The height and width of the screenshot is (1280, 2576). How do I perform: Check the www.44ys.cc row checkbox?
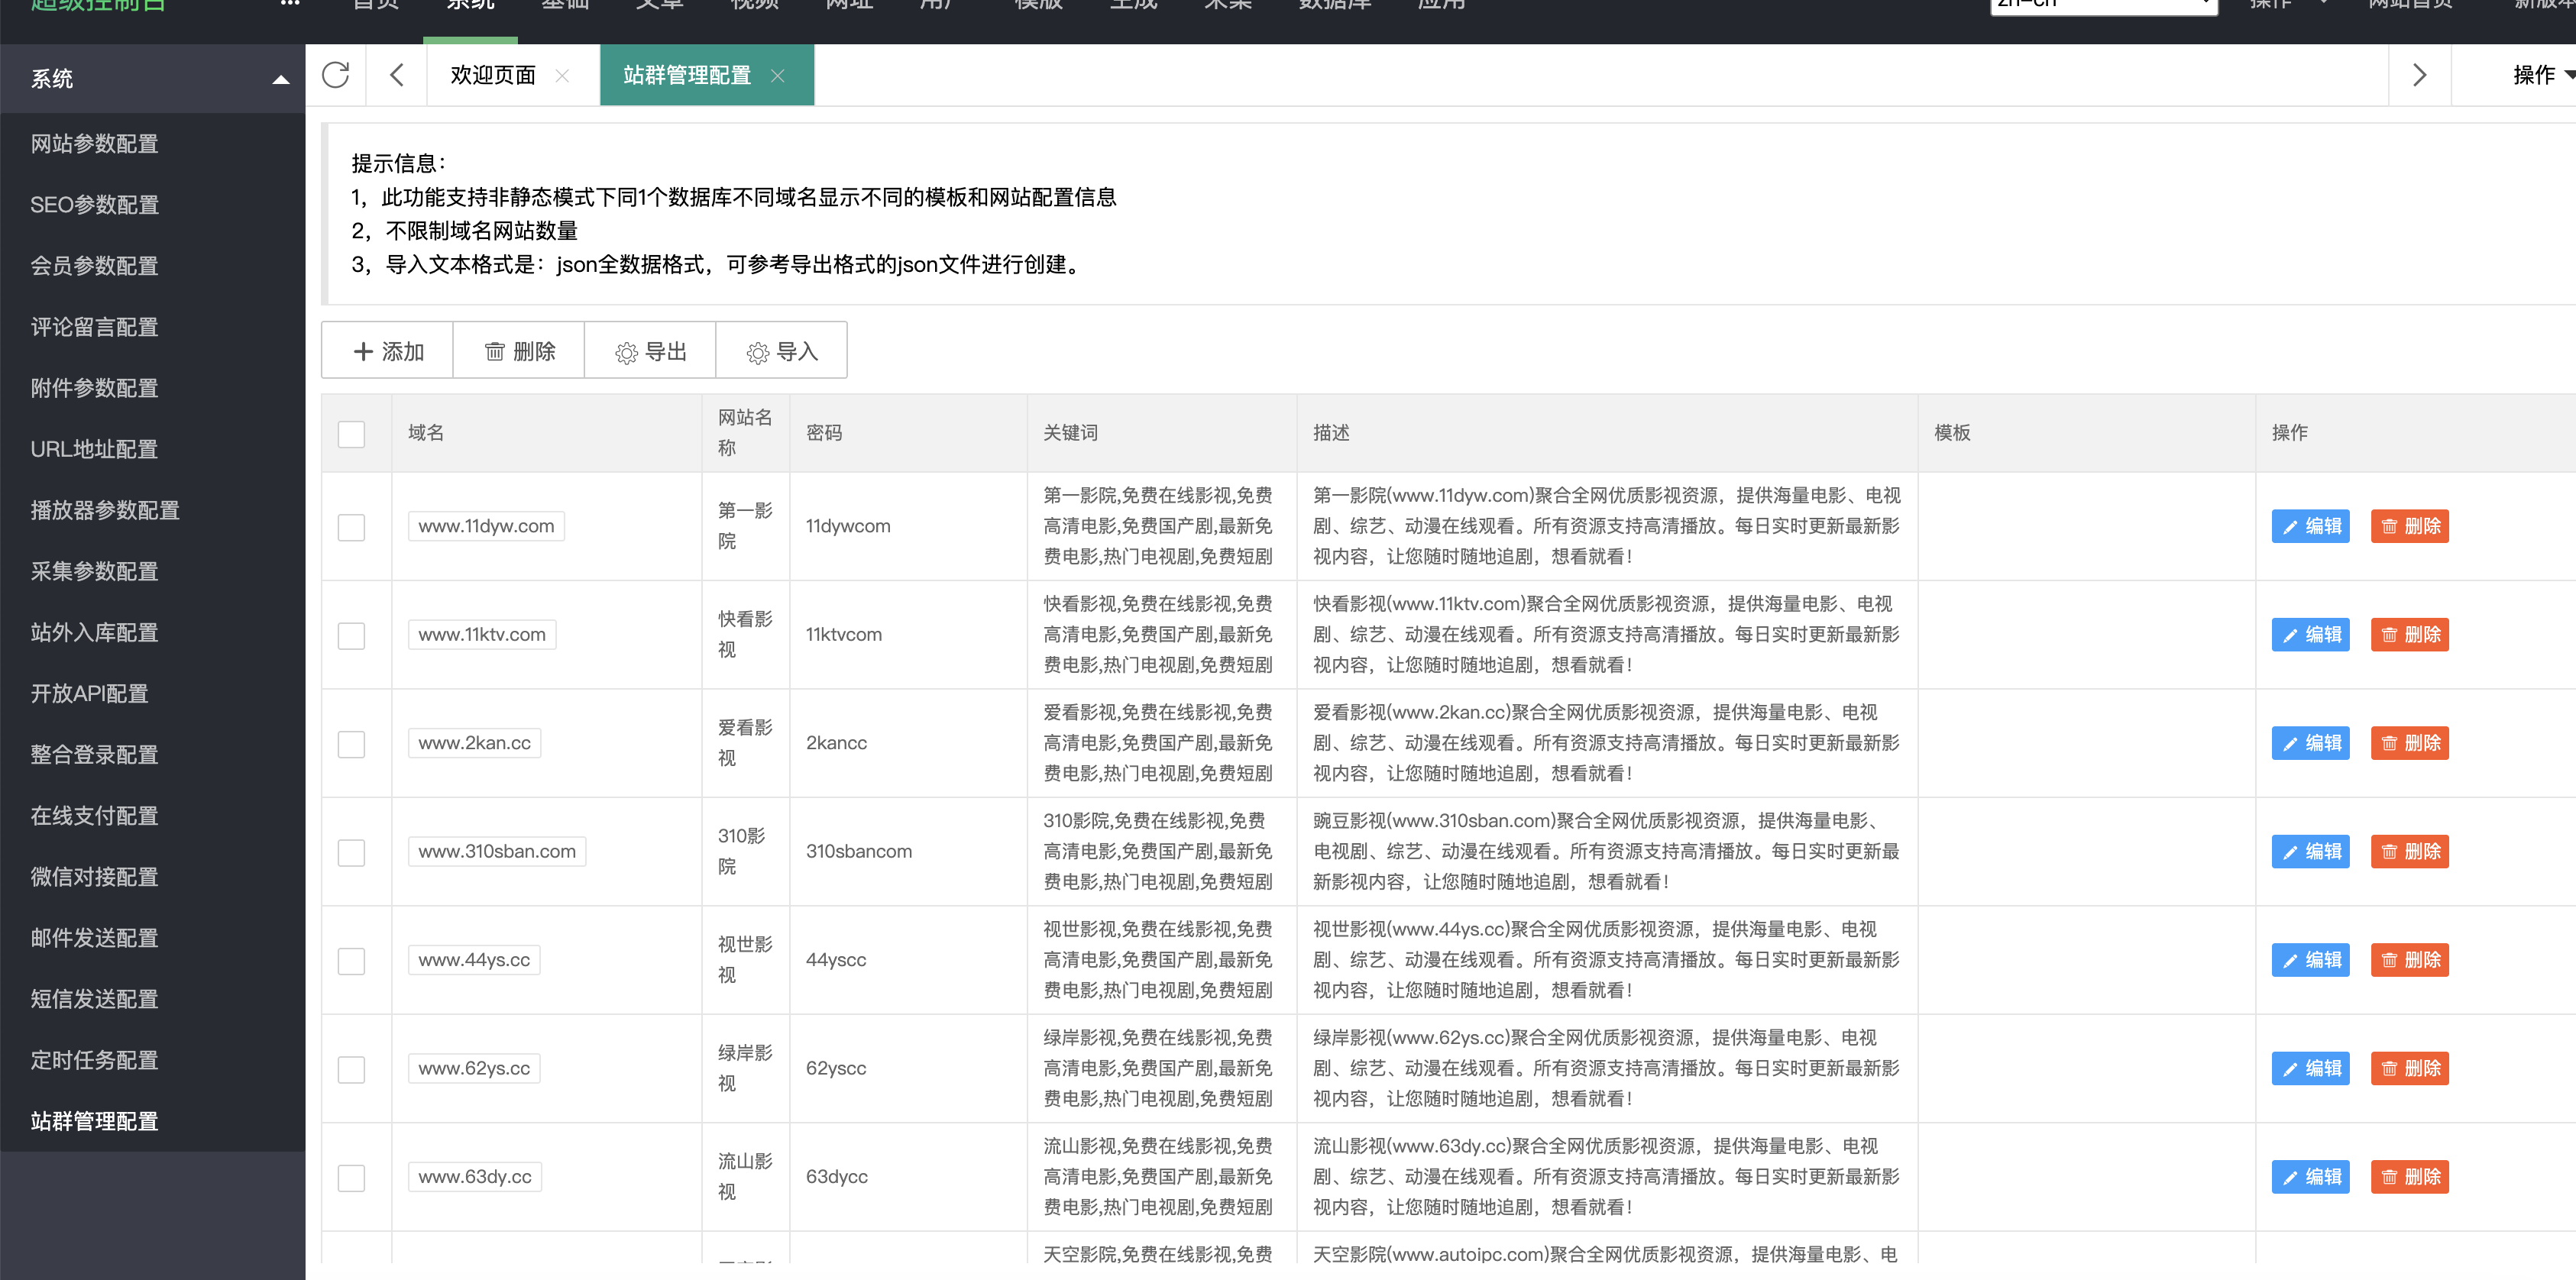click(x=351, y=961)
